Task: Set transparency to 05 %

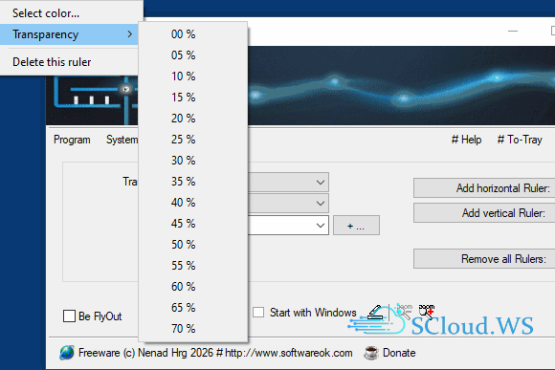Action: pyautogui.click(x=193, y=55)
